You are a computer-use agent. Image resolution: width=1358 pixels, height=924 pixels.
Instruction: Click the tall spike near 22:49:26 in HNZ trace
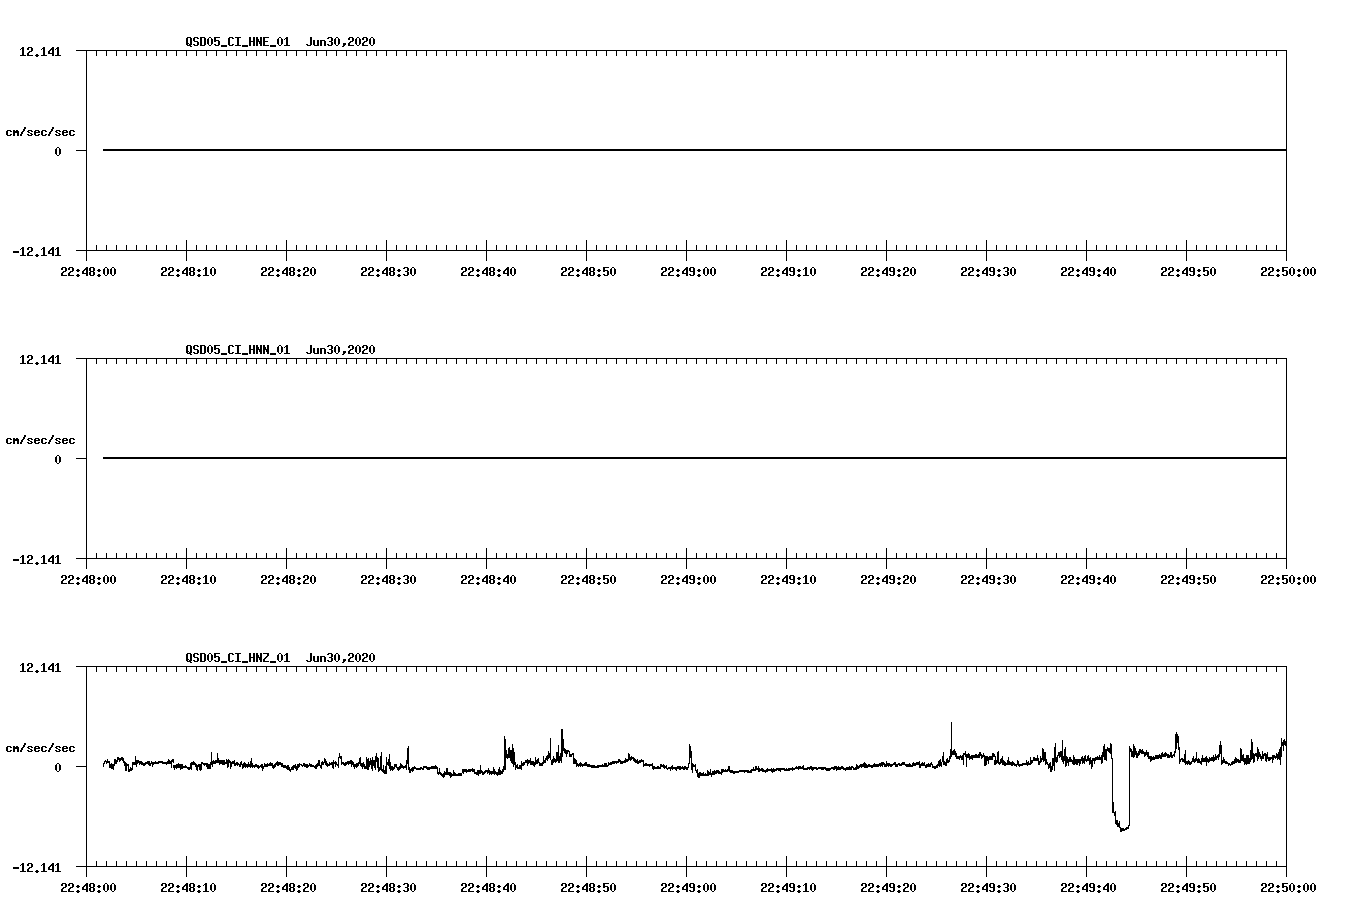[x=951, y=740]
